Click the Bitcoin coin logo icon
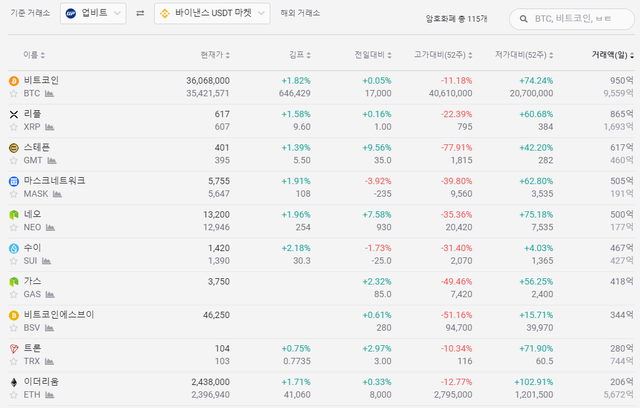The height and width of the screenshot is (408, 640). click(x=14, y=81)
